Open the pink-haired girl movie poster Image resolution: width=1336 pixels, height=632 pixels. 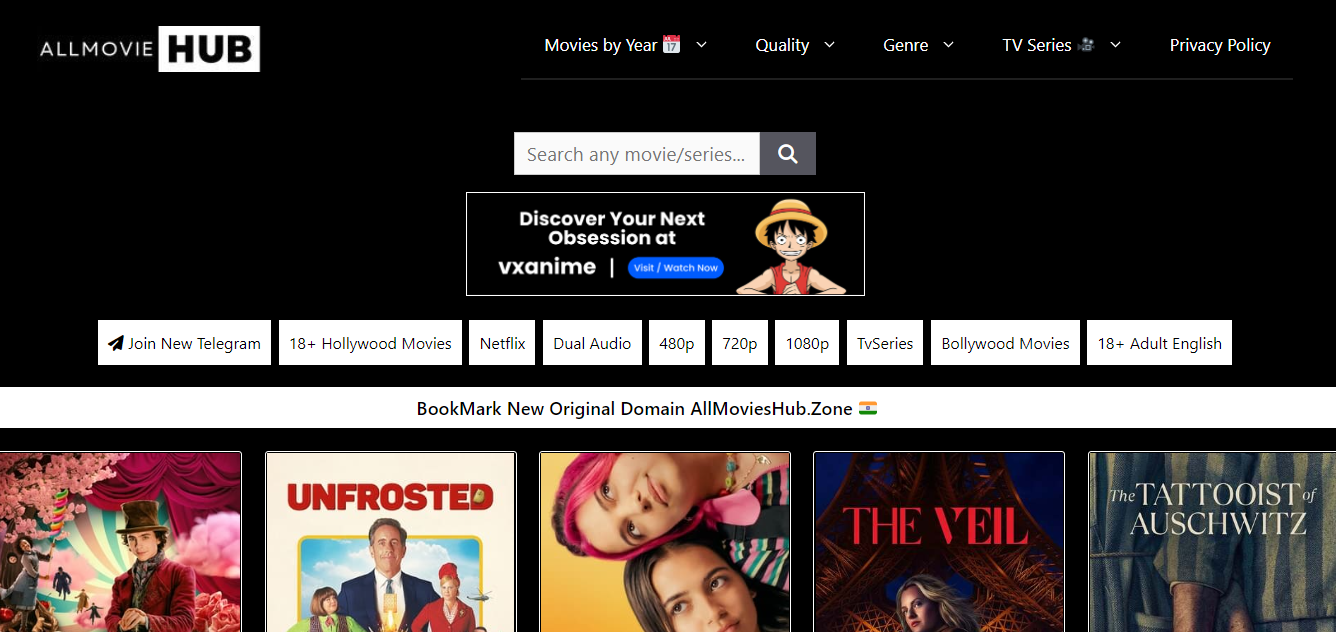pos(665,542)
